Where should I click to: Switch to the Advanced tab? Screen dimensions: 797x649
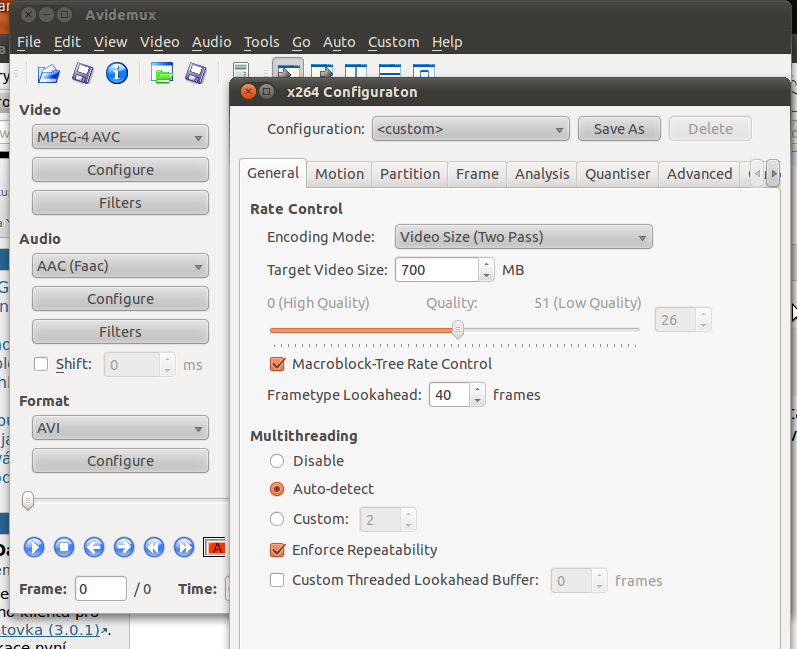699,174
